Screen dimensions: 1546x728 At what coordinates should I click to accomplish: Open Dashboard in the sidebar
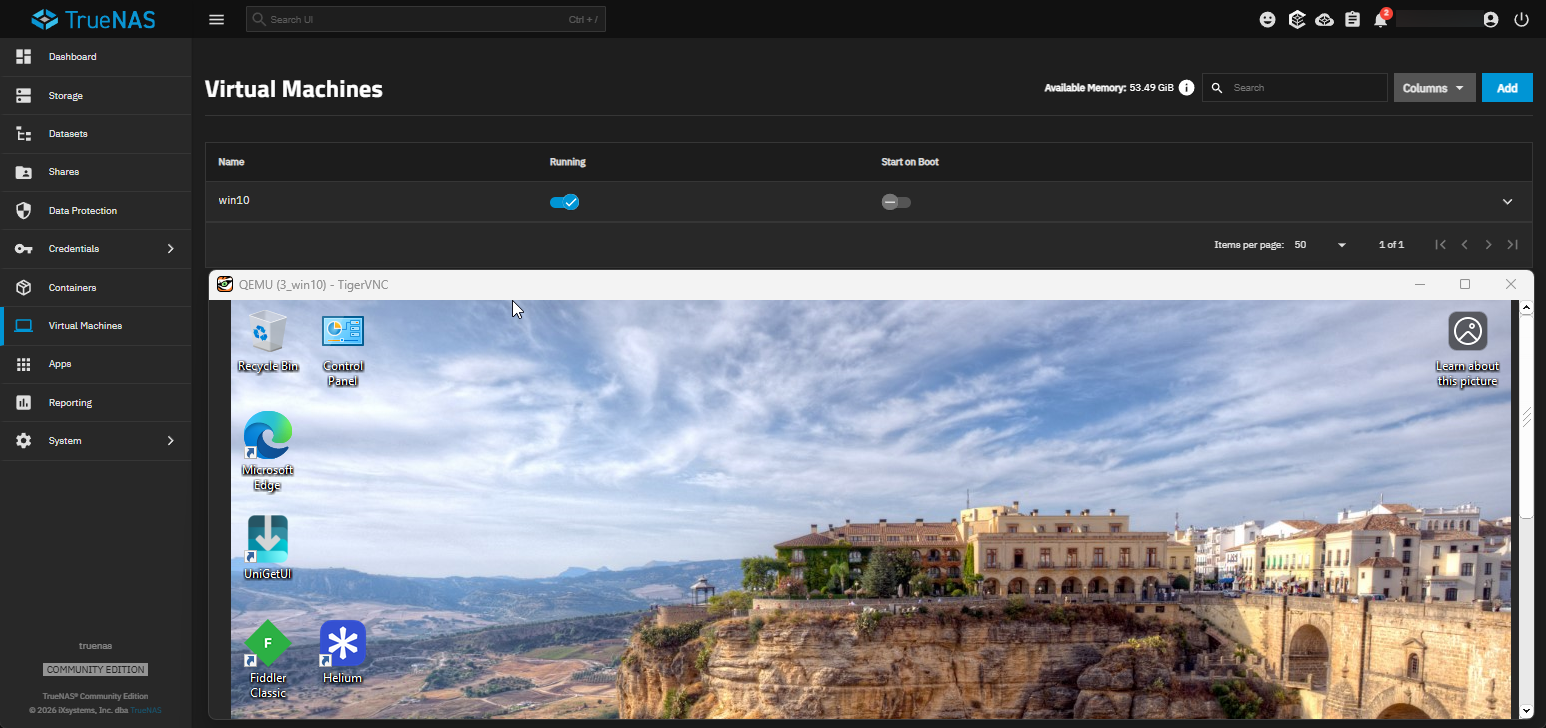[95, 57]
